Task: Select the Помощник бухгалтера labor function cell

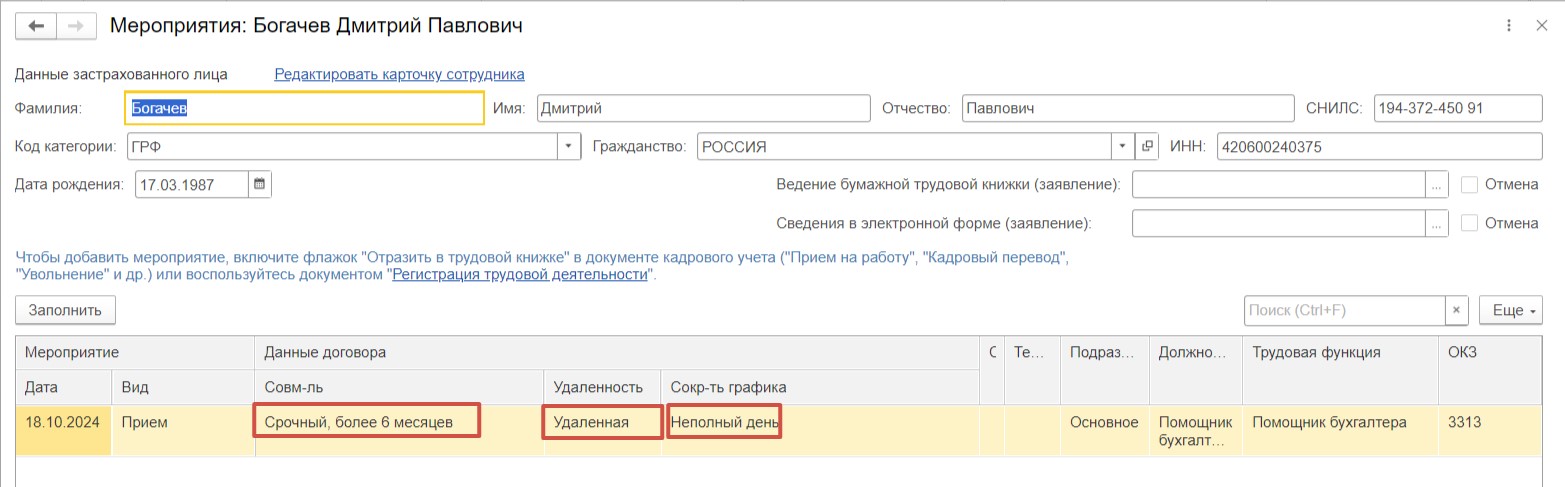Action: coord(1340,430)
